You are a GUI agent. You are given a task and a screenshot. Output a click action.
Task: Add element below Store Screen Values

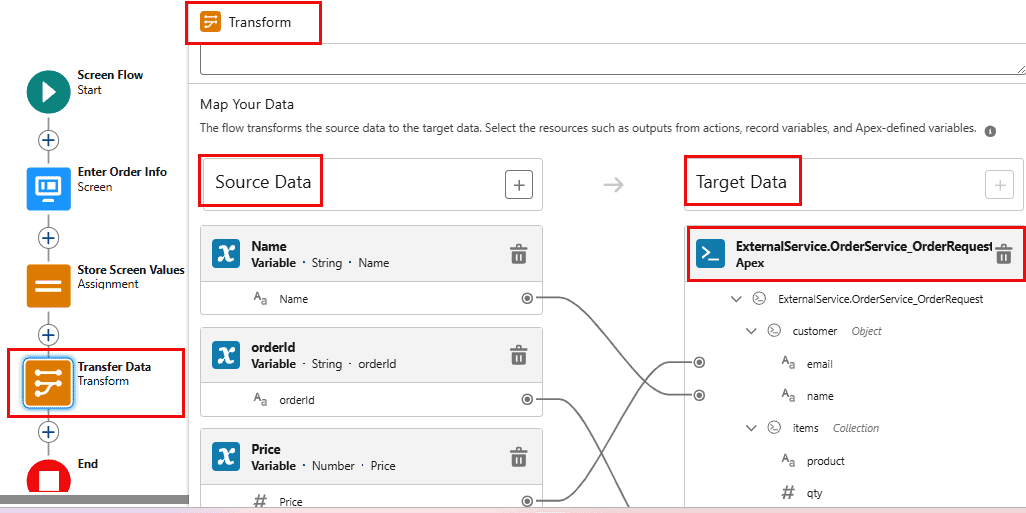click(x=48, y=335)
